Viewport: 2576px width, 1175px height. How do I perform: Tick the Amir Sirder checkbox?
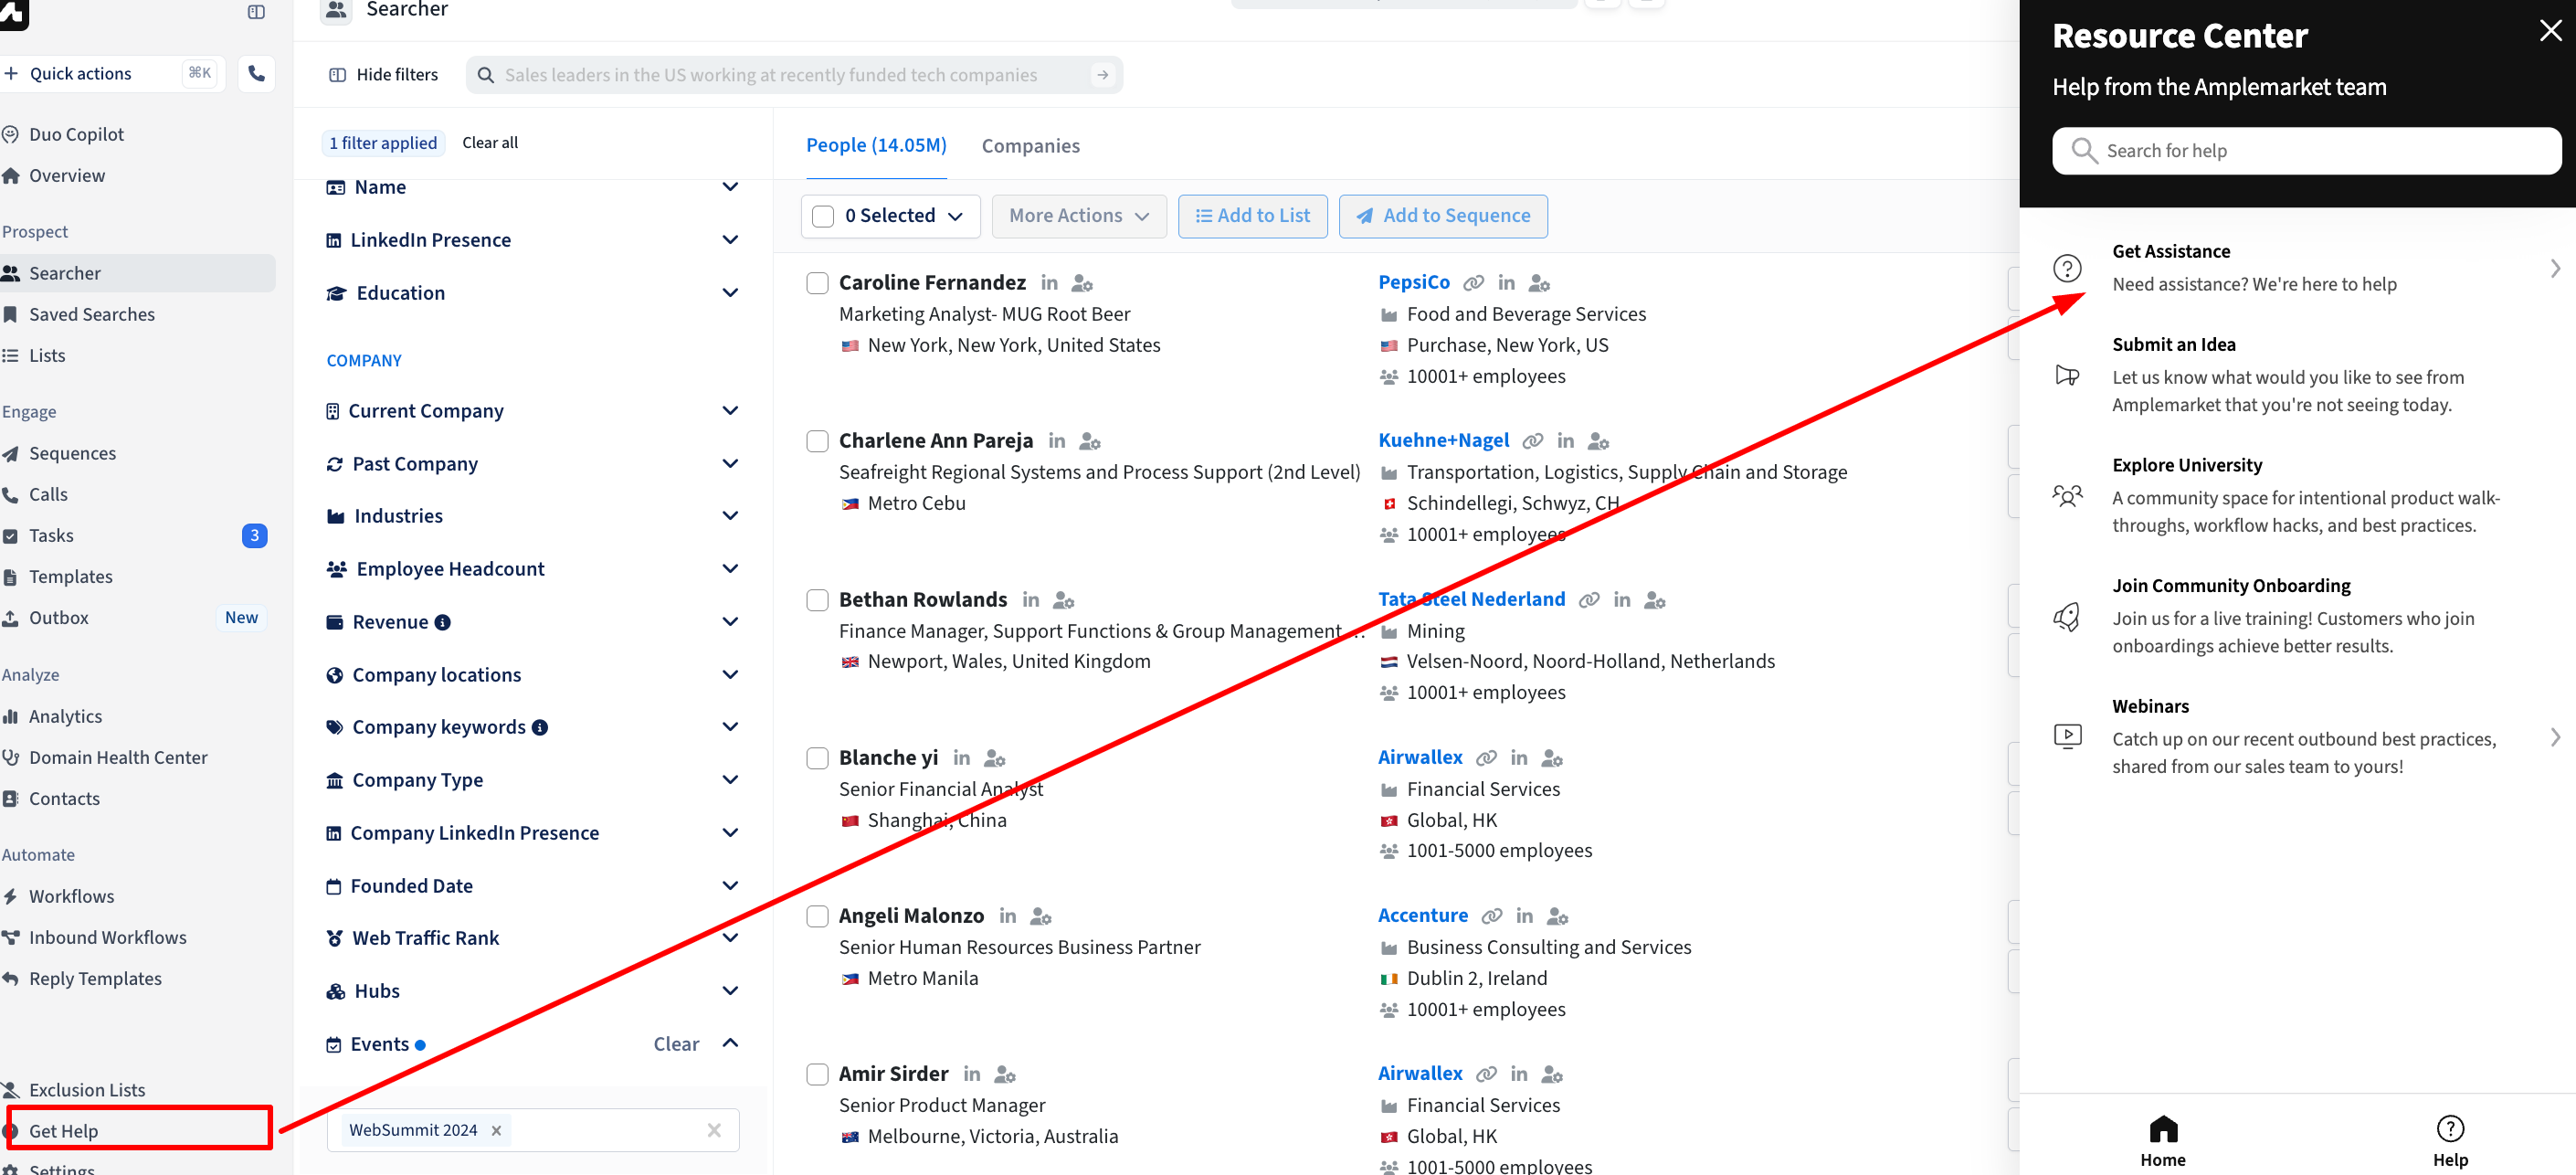click(817, 1074)
